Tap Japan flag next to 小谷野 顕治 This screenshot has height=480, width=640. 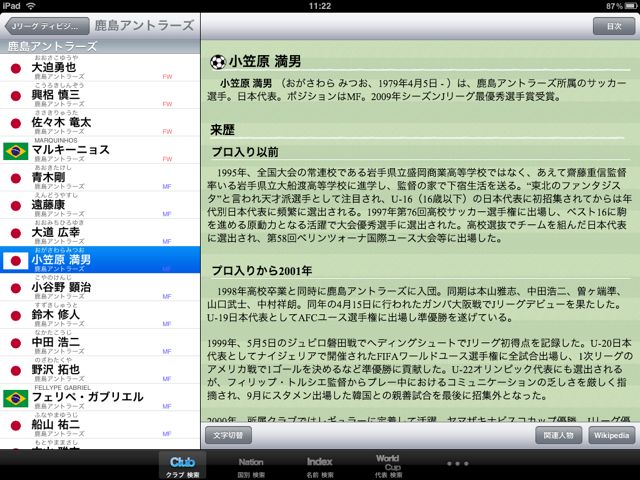[x=16, y=288]
